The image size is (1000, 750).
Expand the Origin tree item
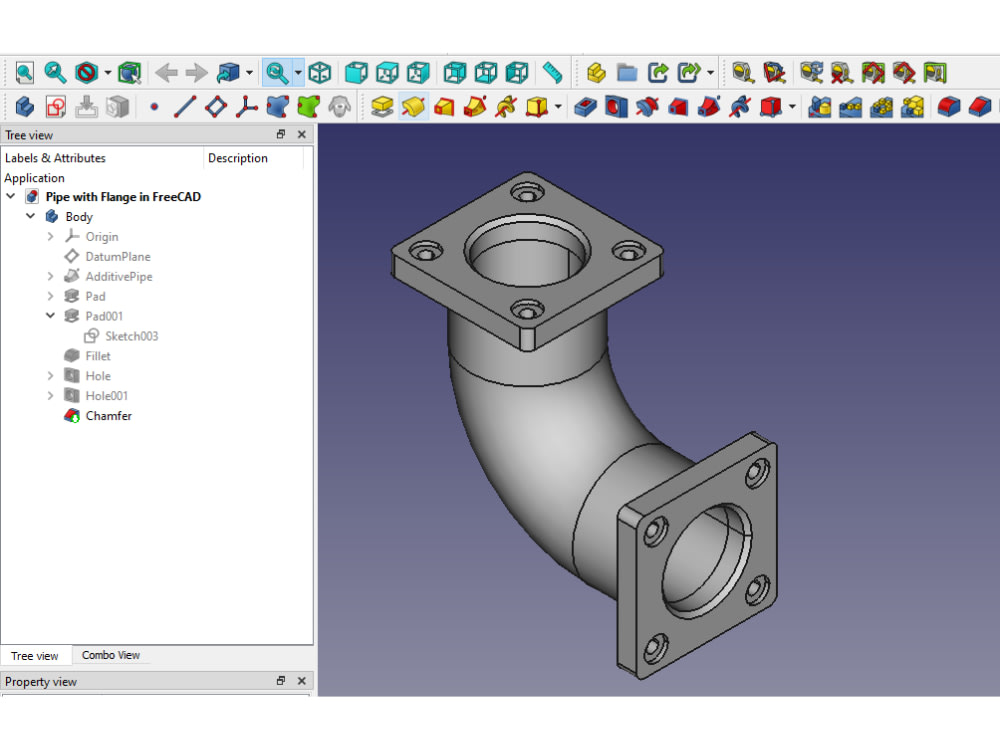[x=48, y=236]
